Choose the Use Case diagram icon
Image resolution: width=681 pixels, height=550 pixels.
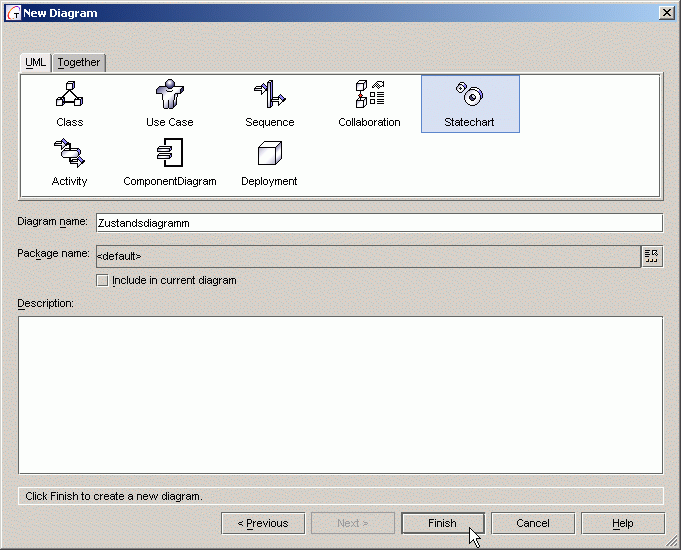169,96
